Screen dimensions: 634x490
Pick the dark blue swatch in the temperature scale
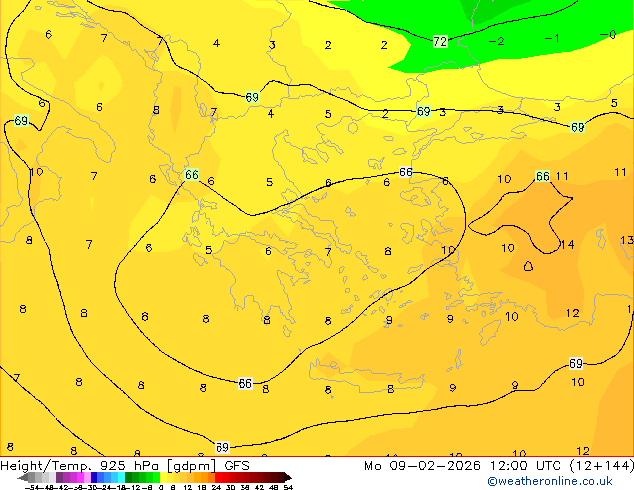[94, 477]
